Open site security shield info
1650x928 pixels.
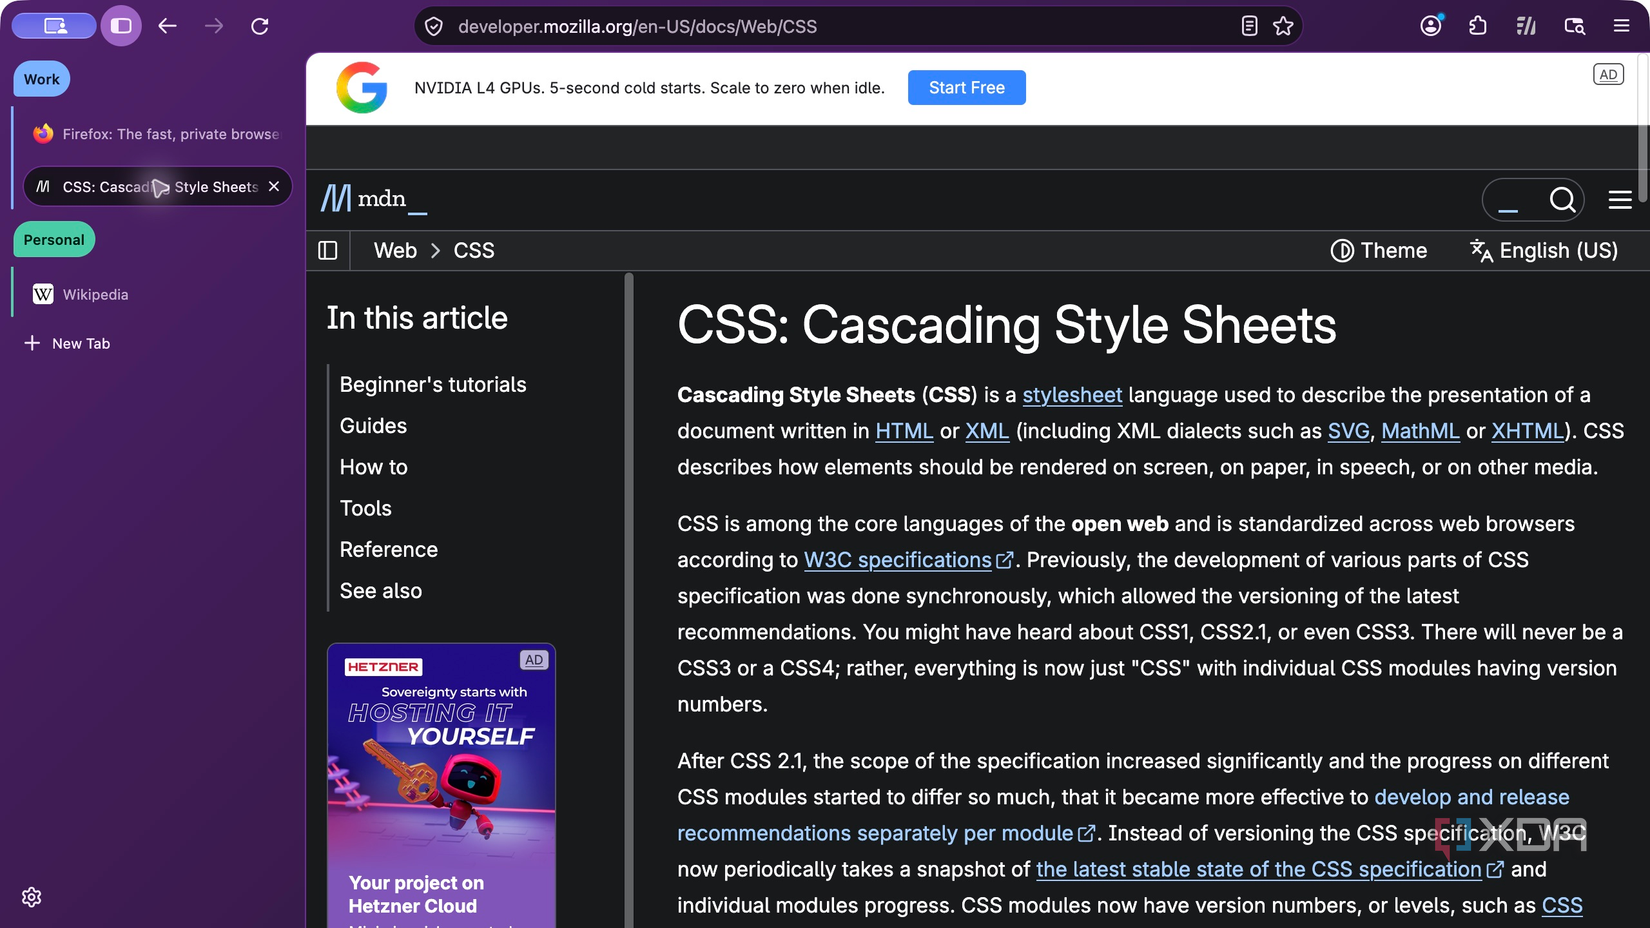[x=434, y=26]
